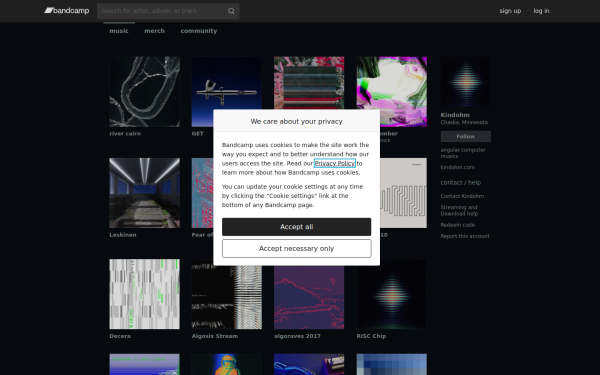This screenshot has height=375, width=600.
Task: Click Report this account
Action: click(465, 236)
